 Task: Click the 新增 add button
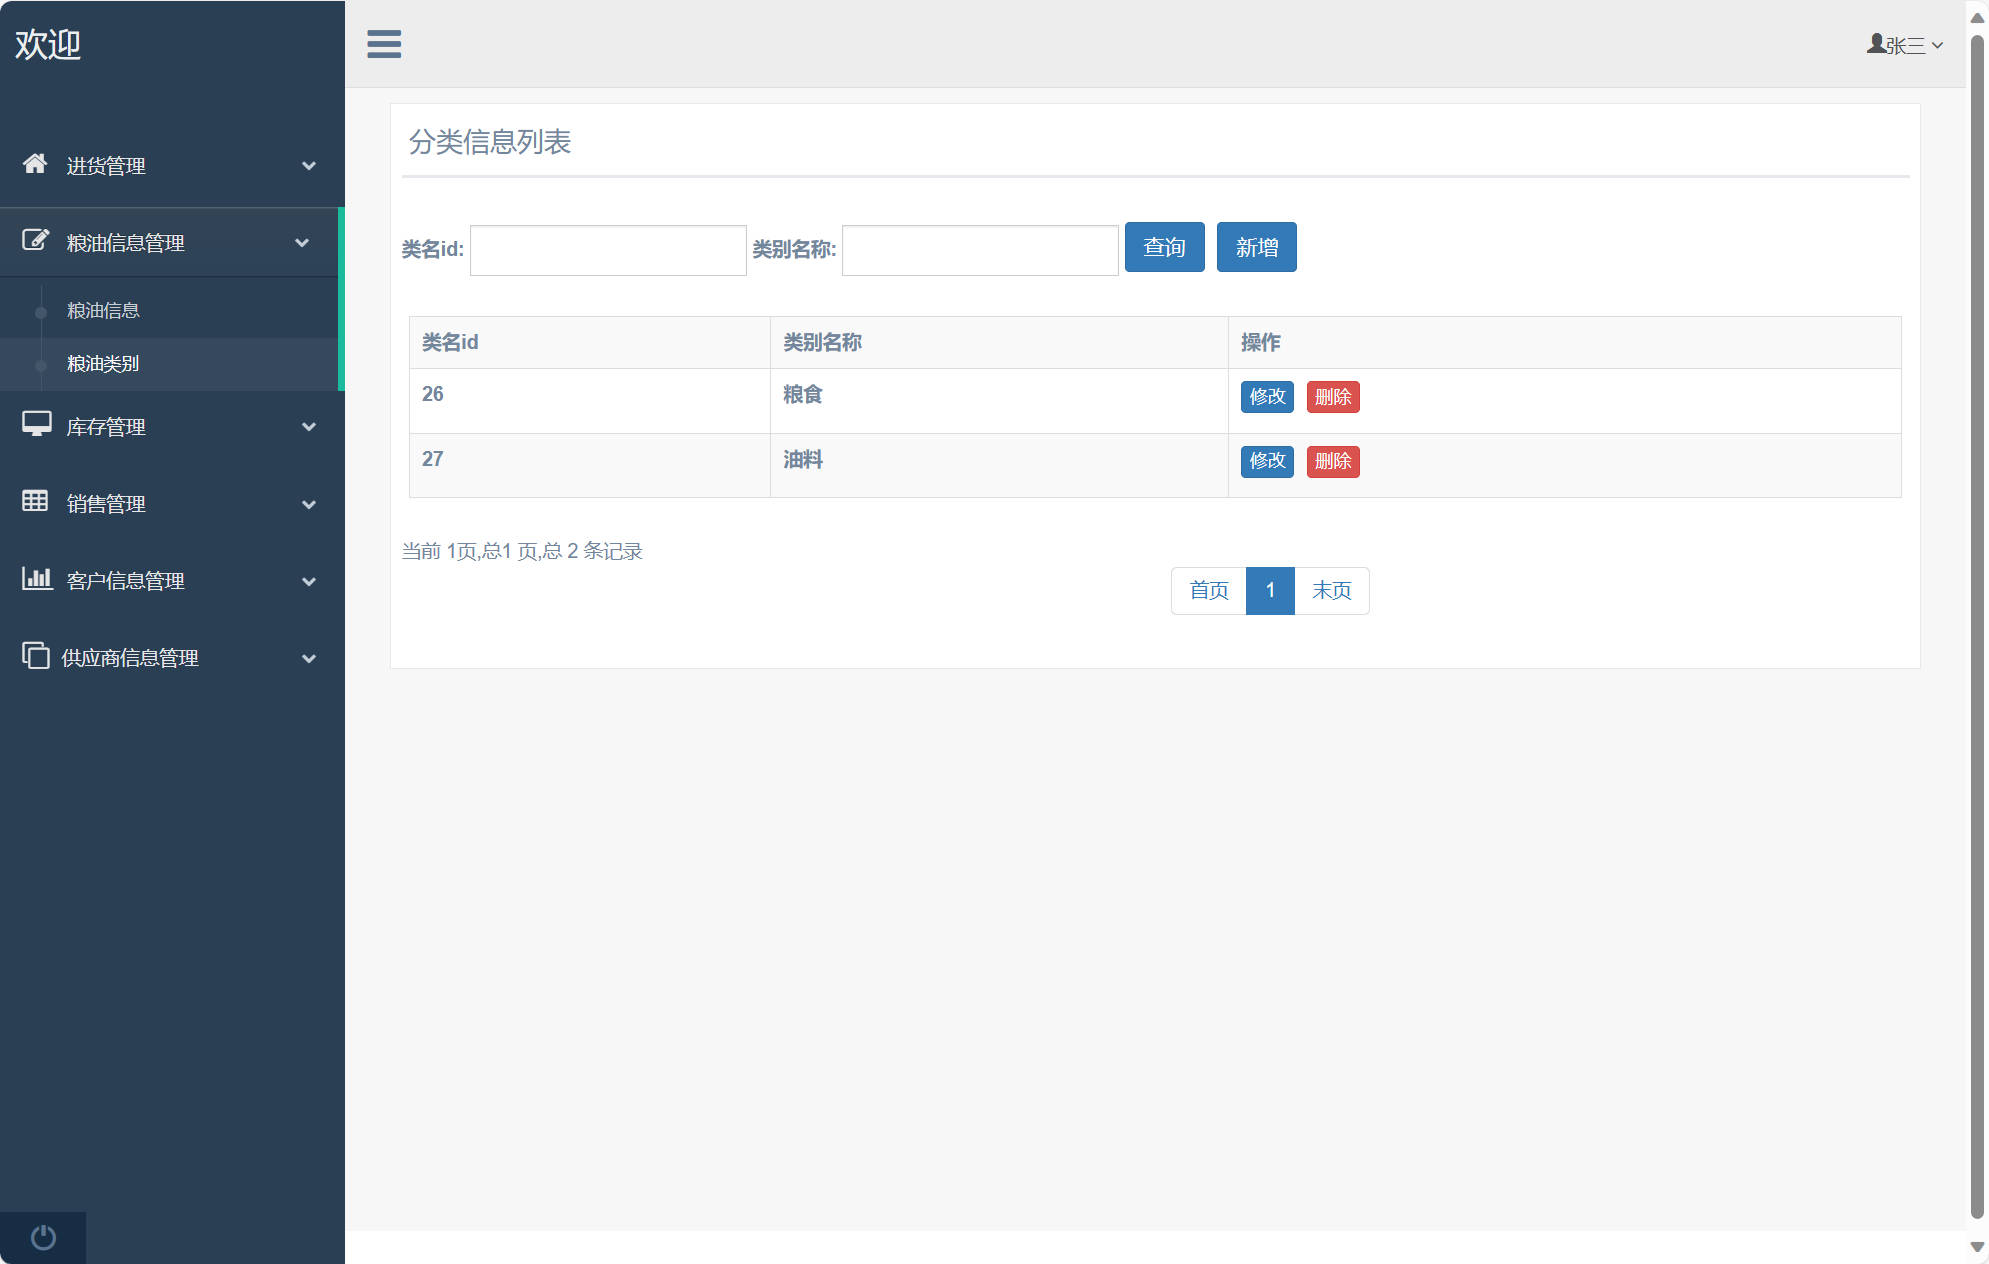click(1256, 247)
